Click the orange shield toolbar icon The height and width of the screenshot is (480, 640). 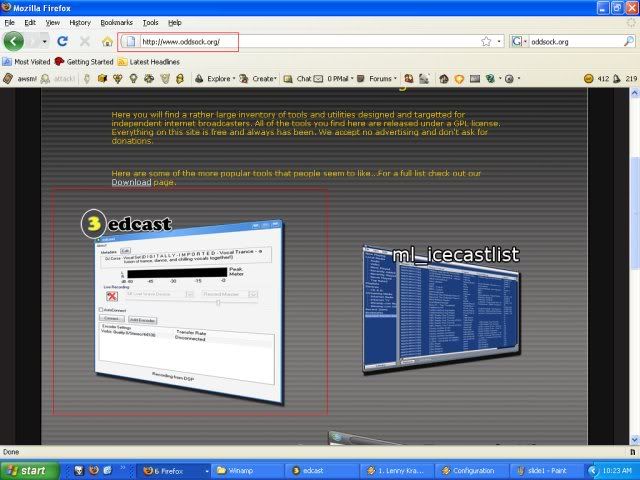click(459, 79)
